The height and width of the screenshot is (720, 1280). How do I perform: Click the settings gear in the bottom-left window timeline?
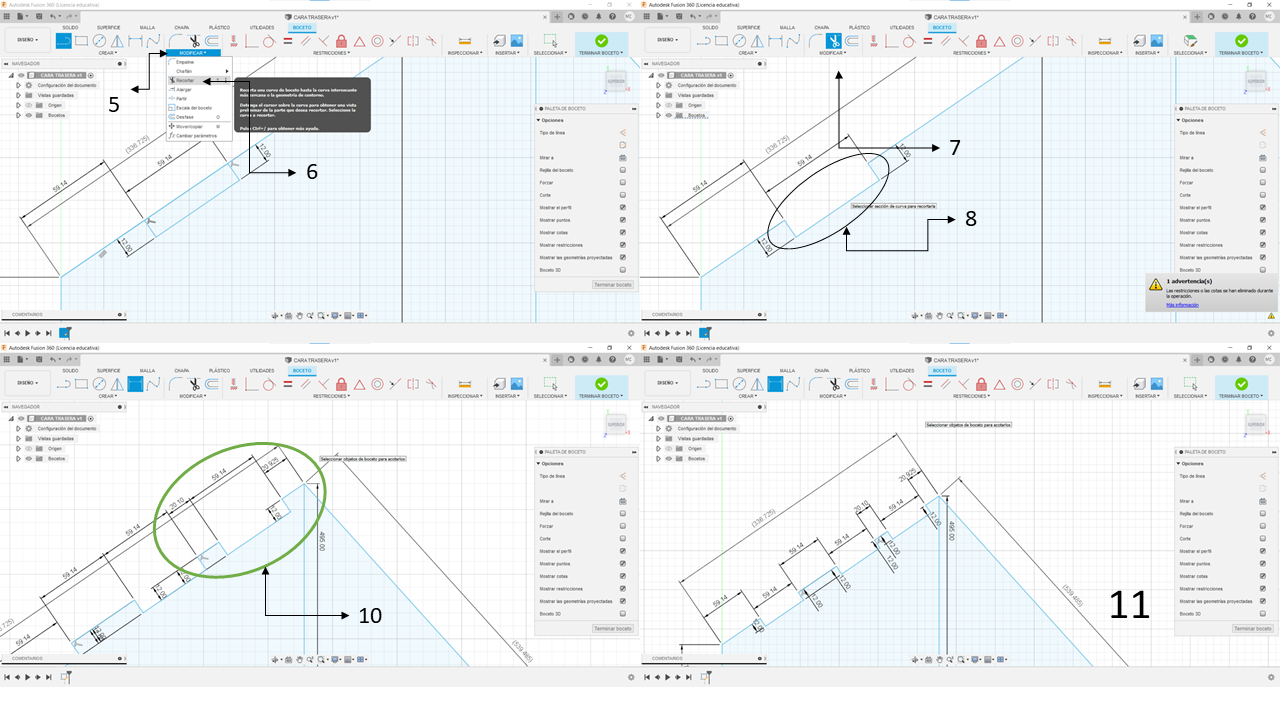631,677
